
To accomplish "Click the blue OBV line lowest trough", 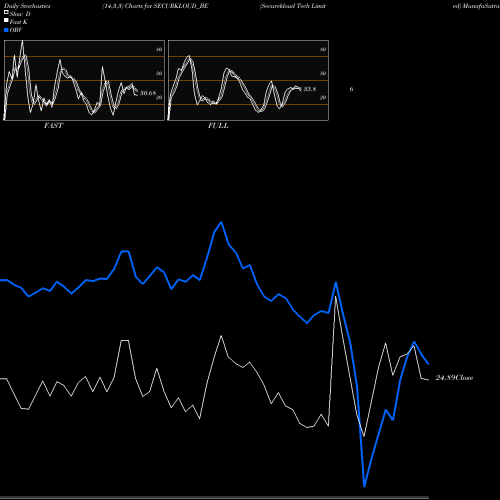I will [x=364, y=486].
